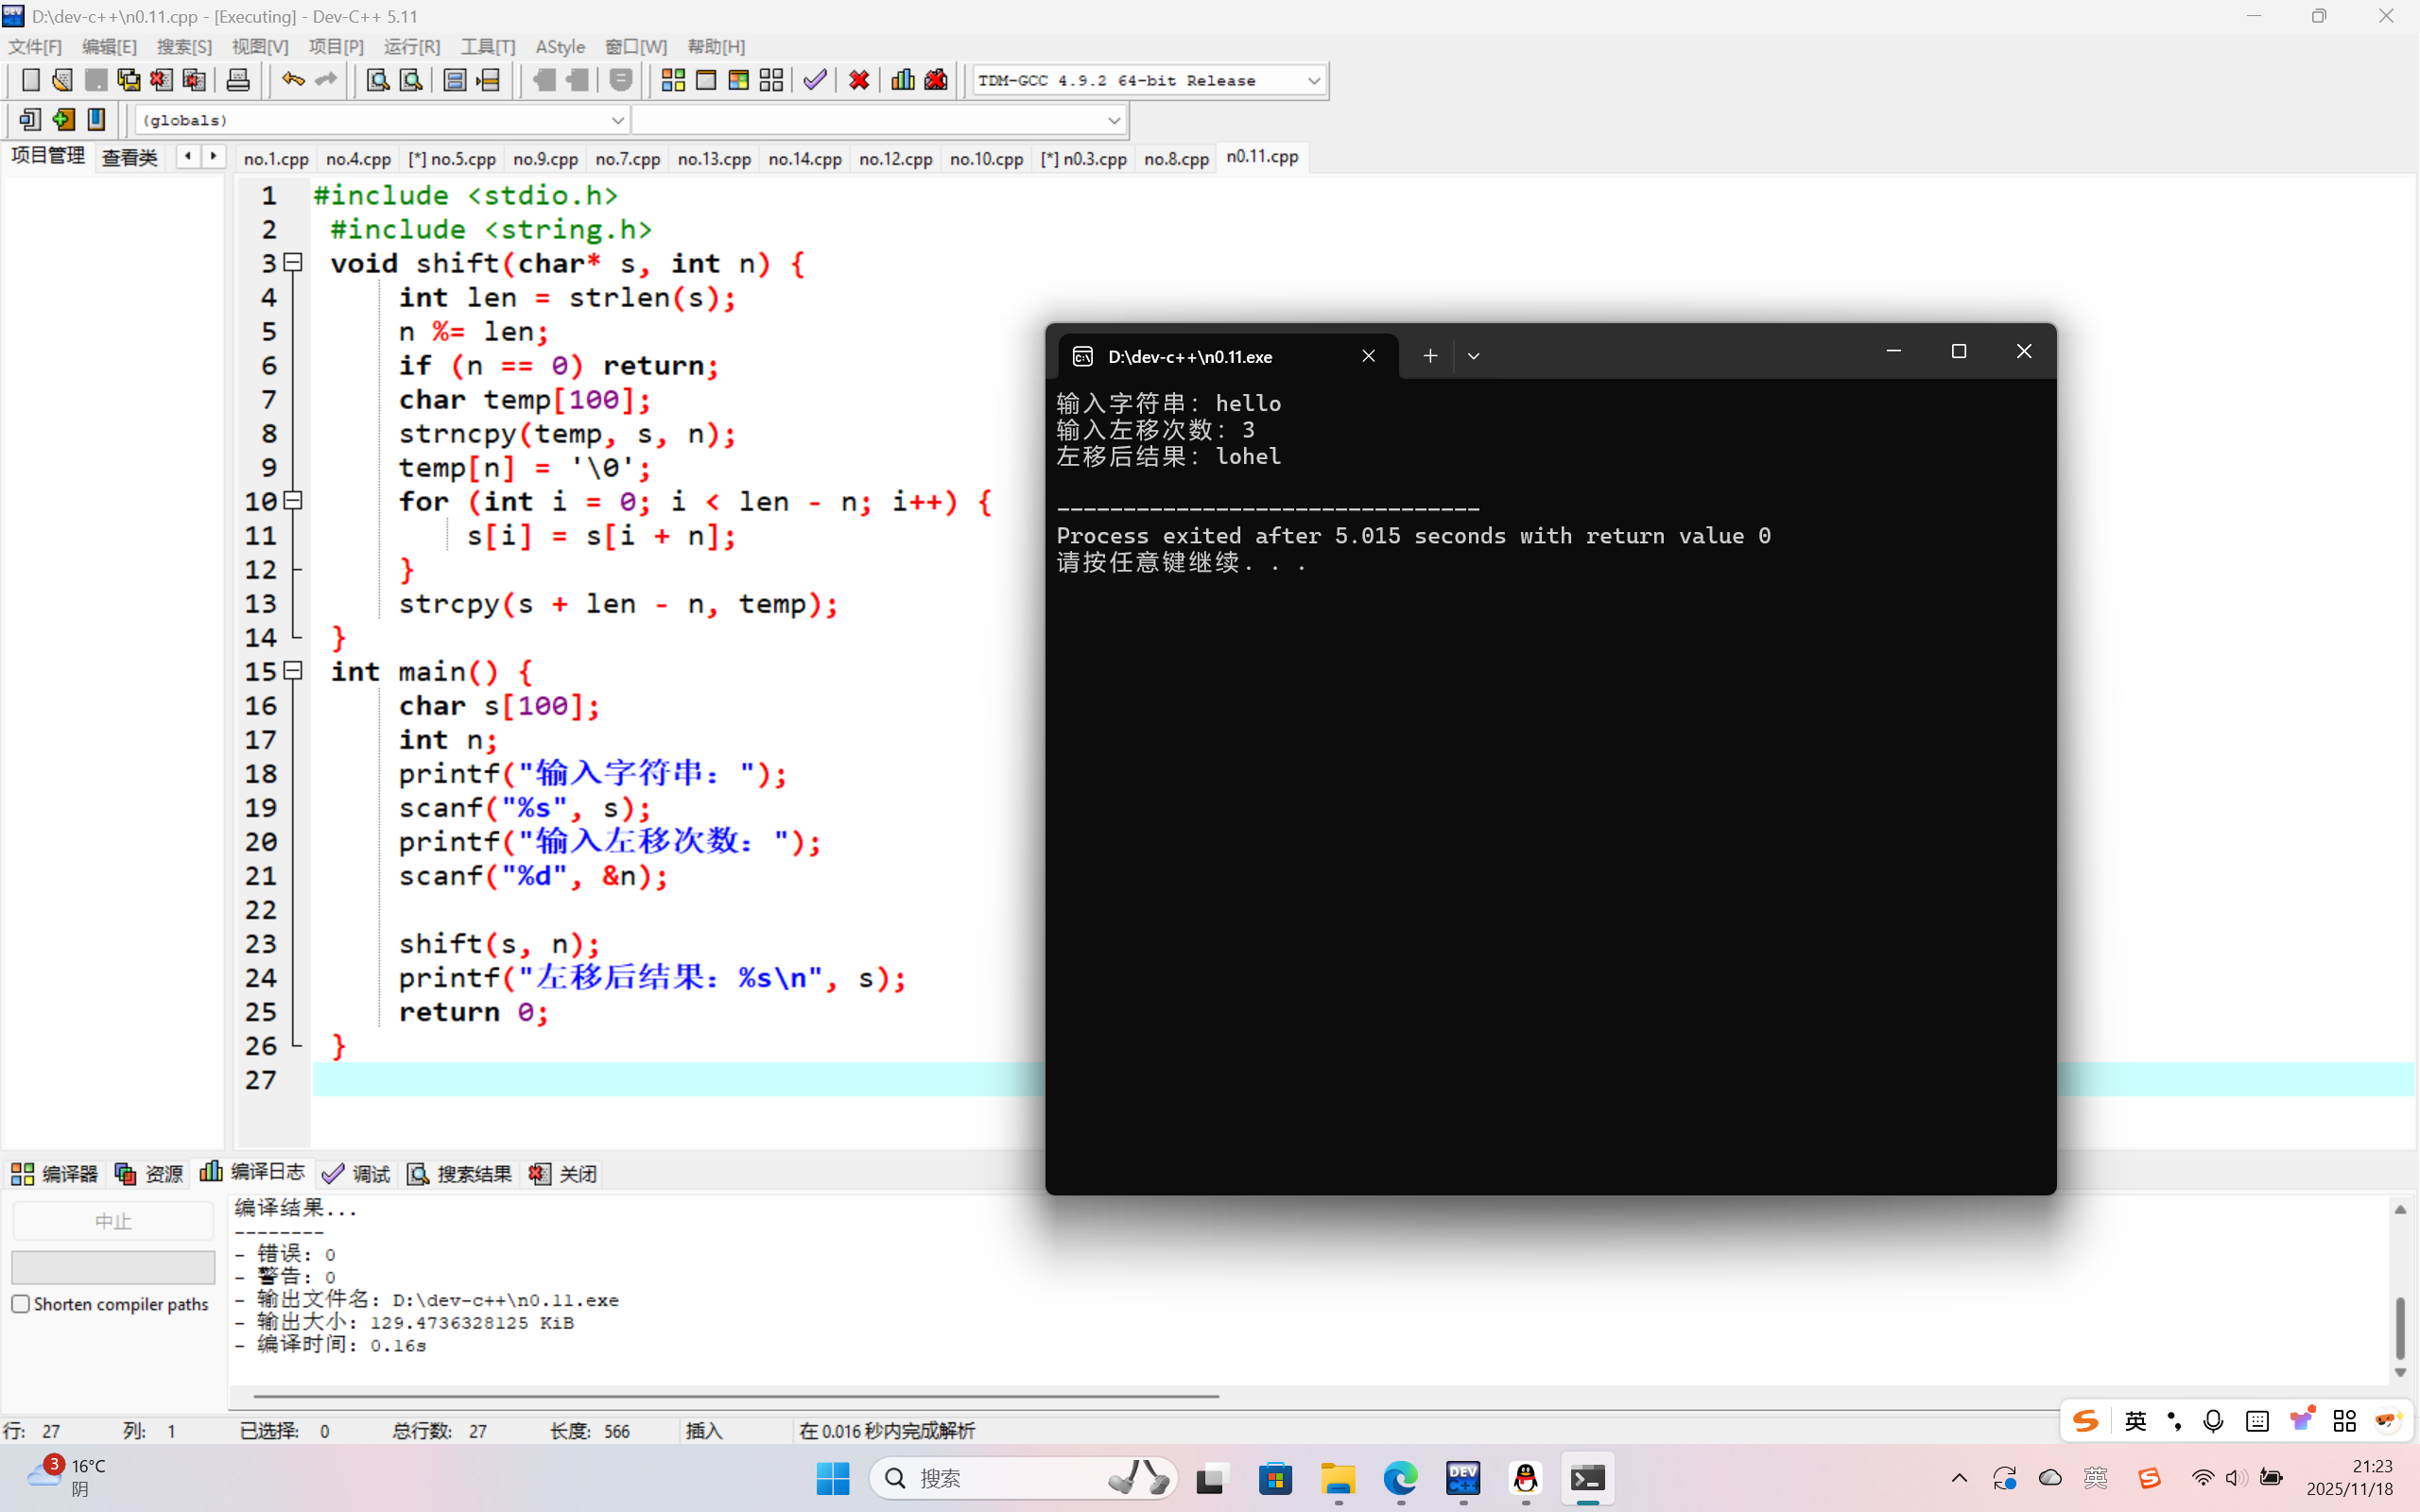Open the 调试 debug panel tab

pyautogui.click(x=358, y=1174)
